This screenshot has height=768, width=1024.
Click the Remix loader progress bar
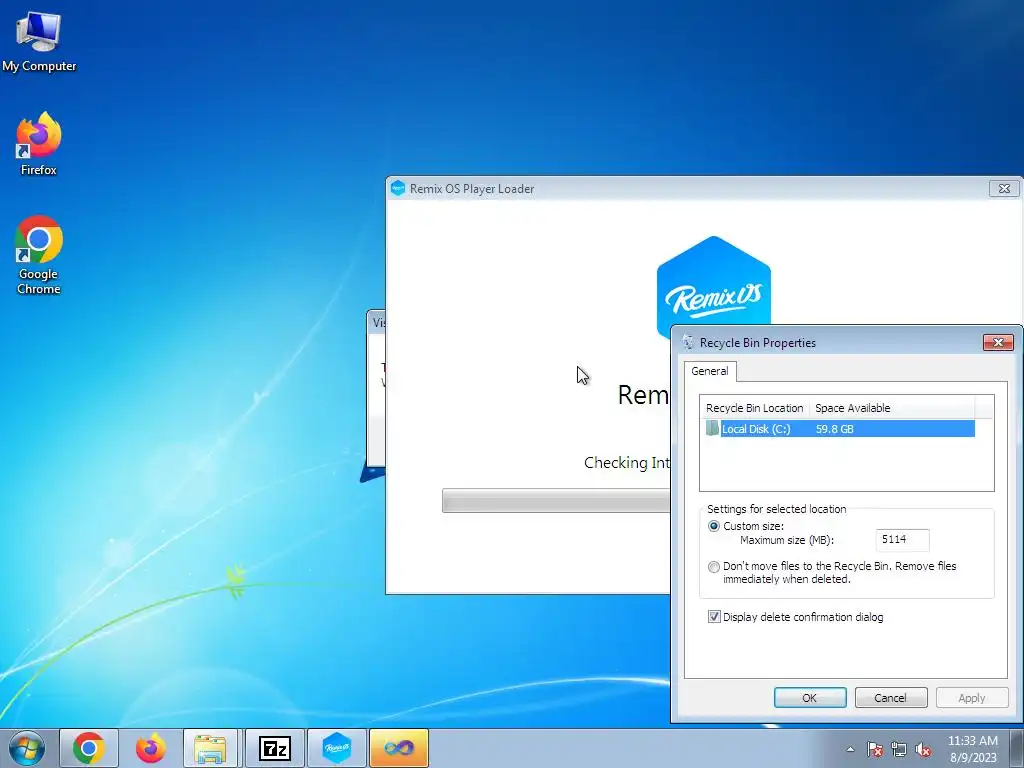(x=556, y=501)
